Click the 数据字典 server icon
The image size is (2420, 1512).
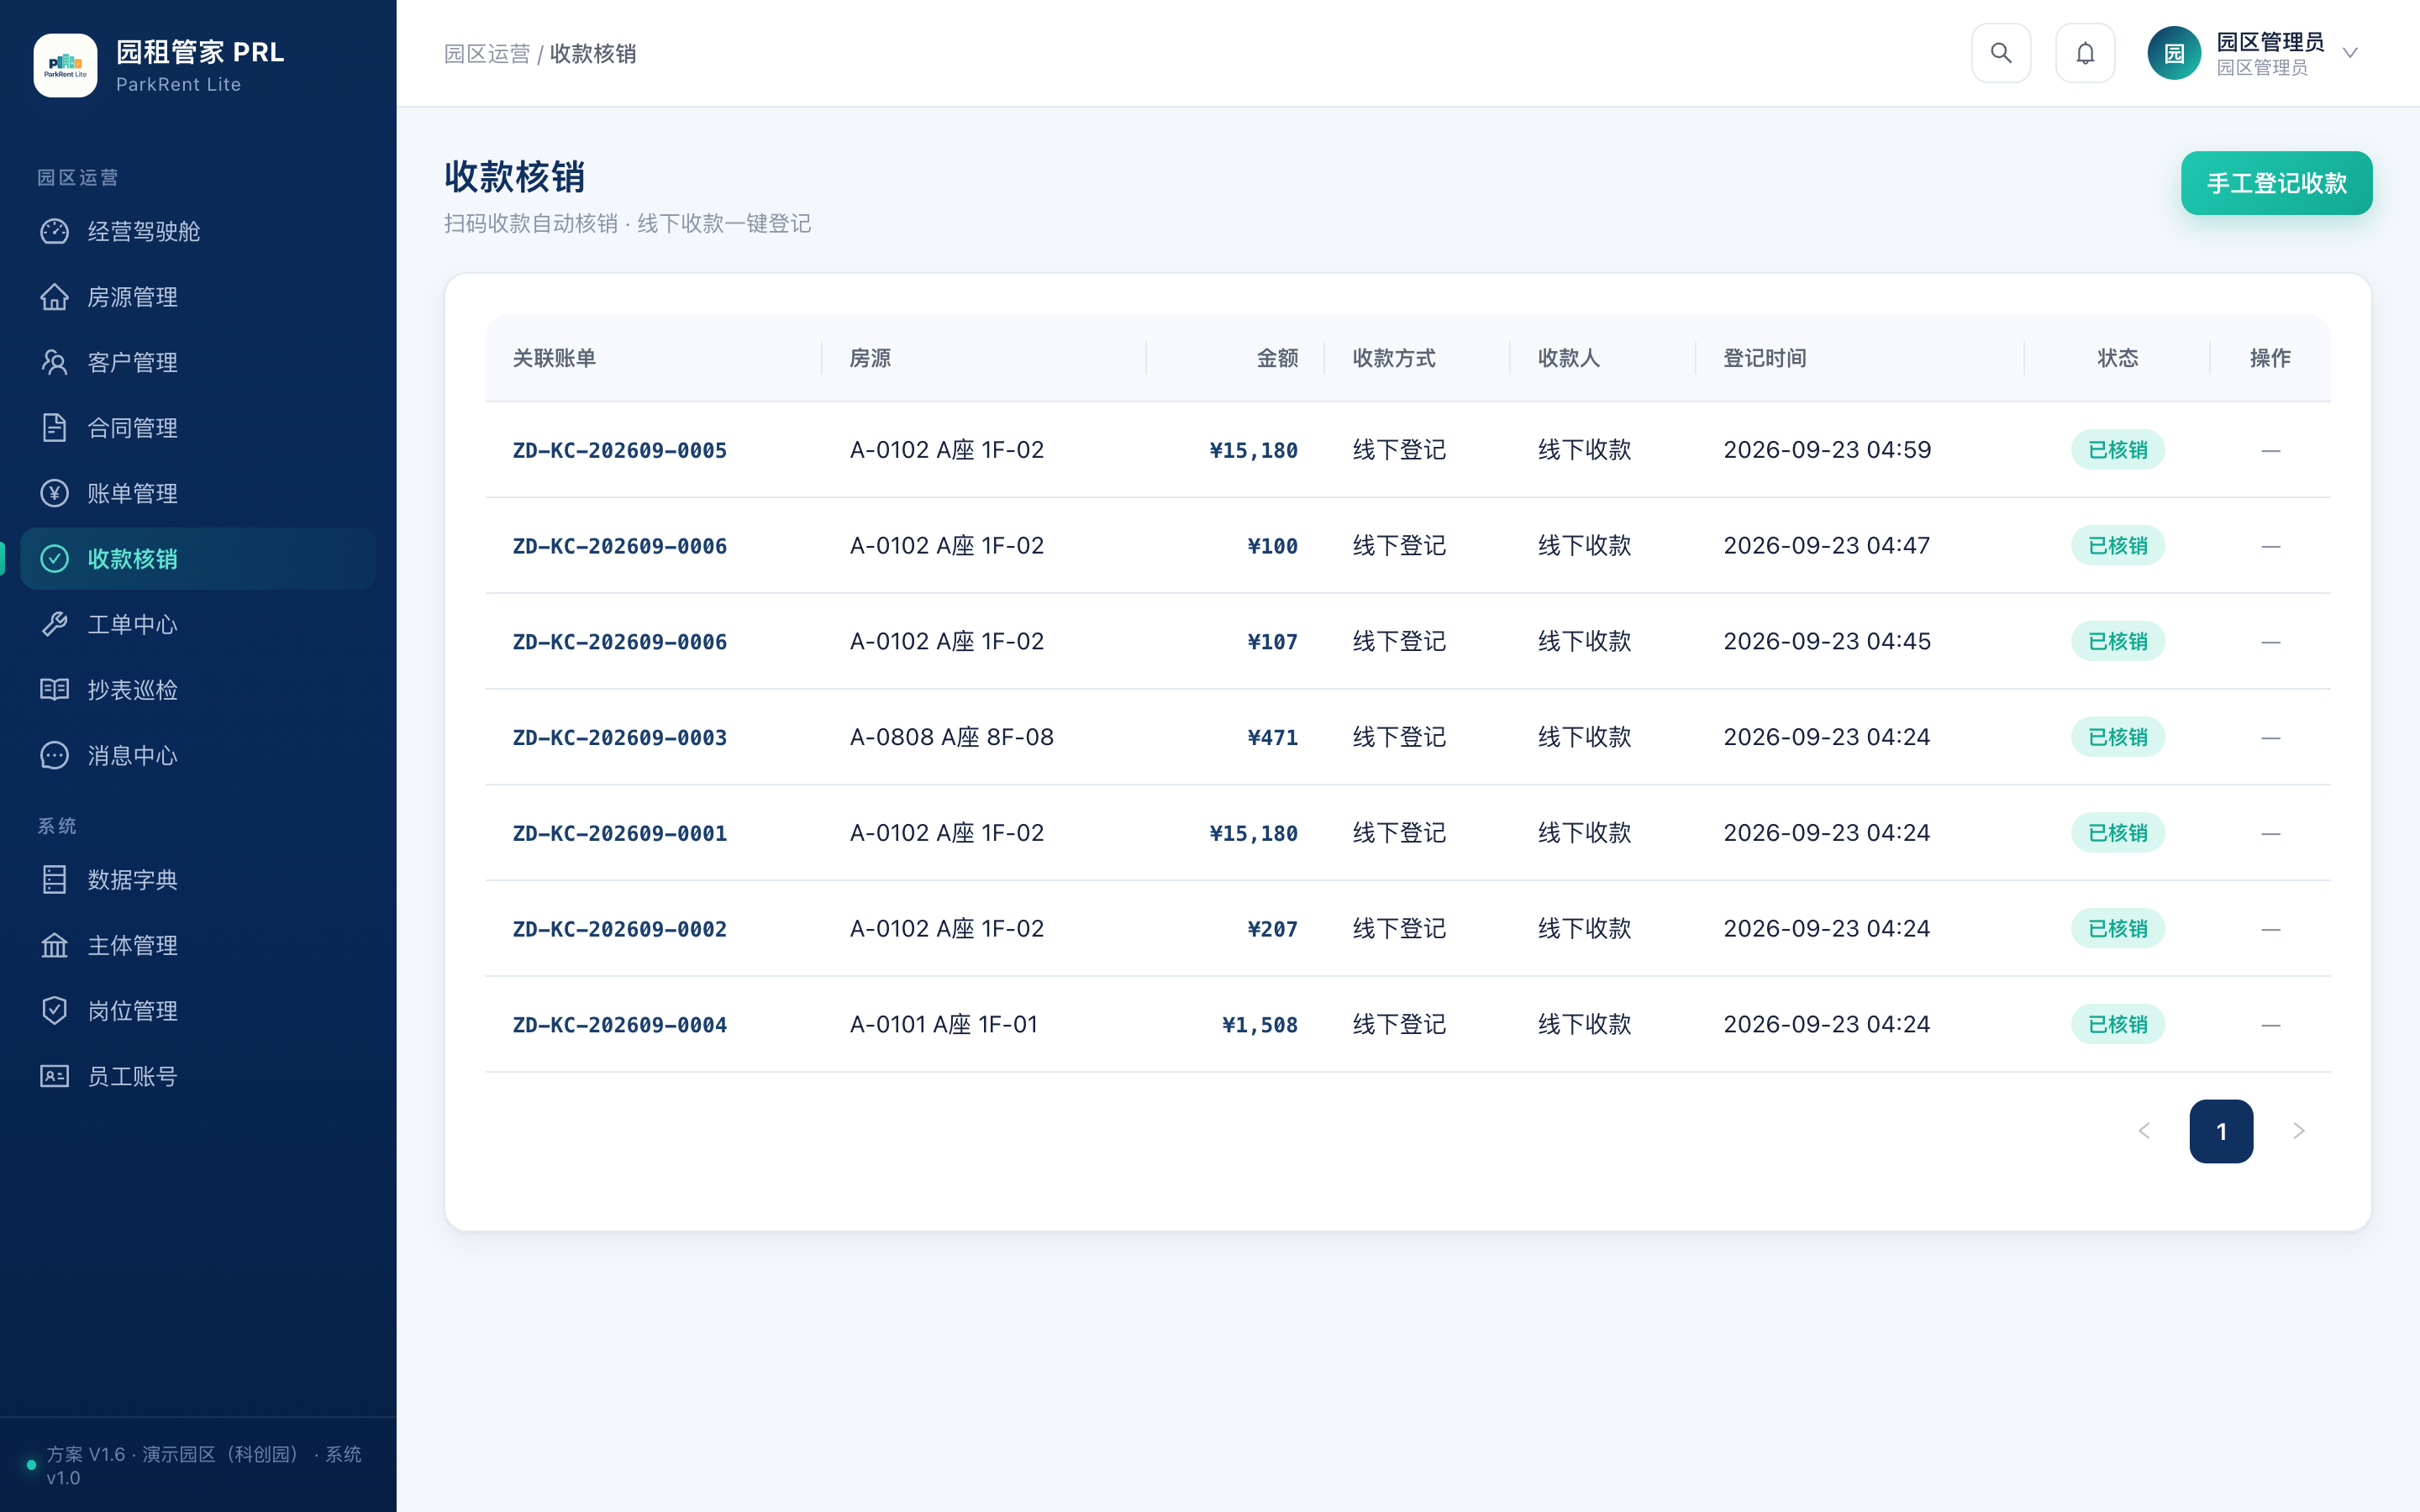[x=54, y=880]
